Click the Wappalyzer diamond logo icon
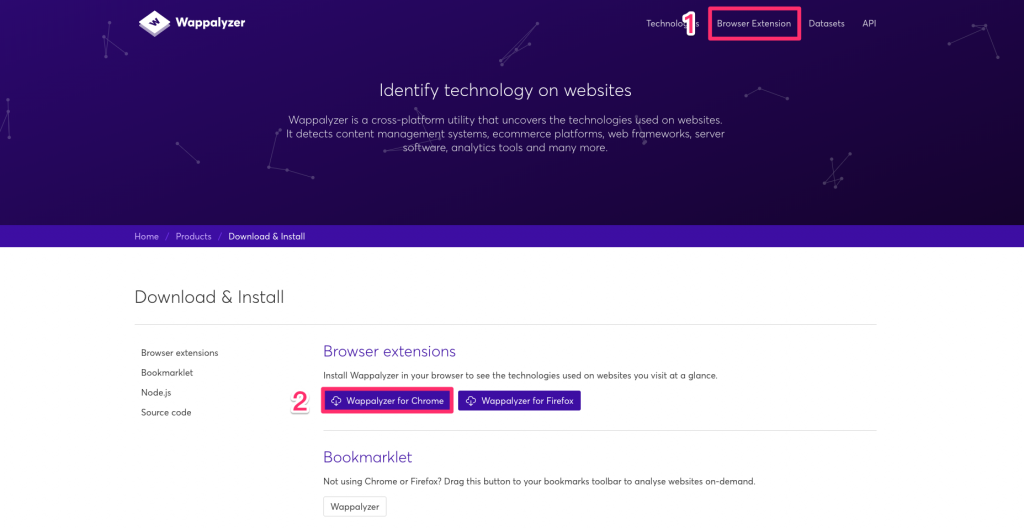This screenshot has width=1024, height=528. 154,23
